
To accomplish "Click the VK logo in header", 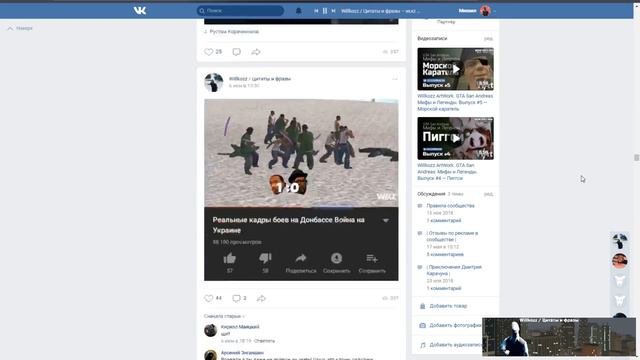I will tap(140, 11).
